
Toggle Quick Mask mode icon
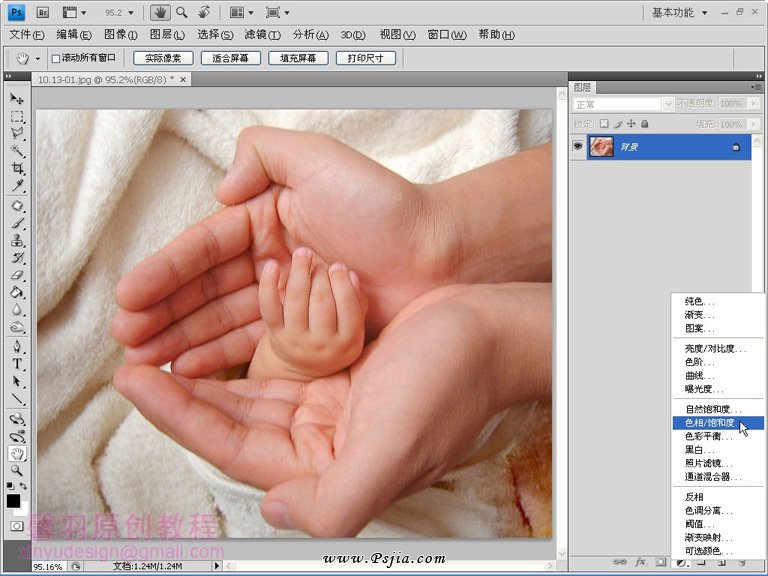[17, 525]
